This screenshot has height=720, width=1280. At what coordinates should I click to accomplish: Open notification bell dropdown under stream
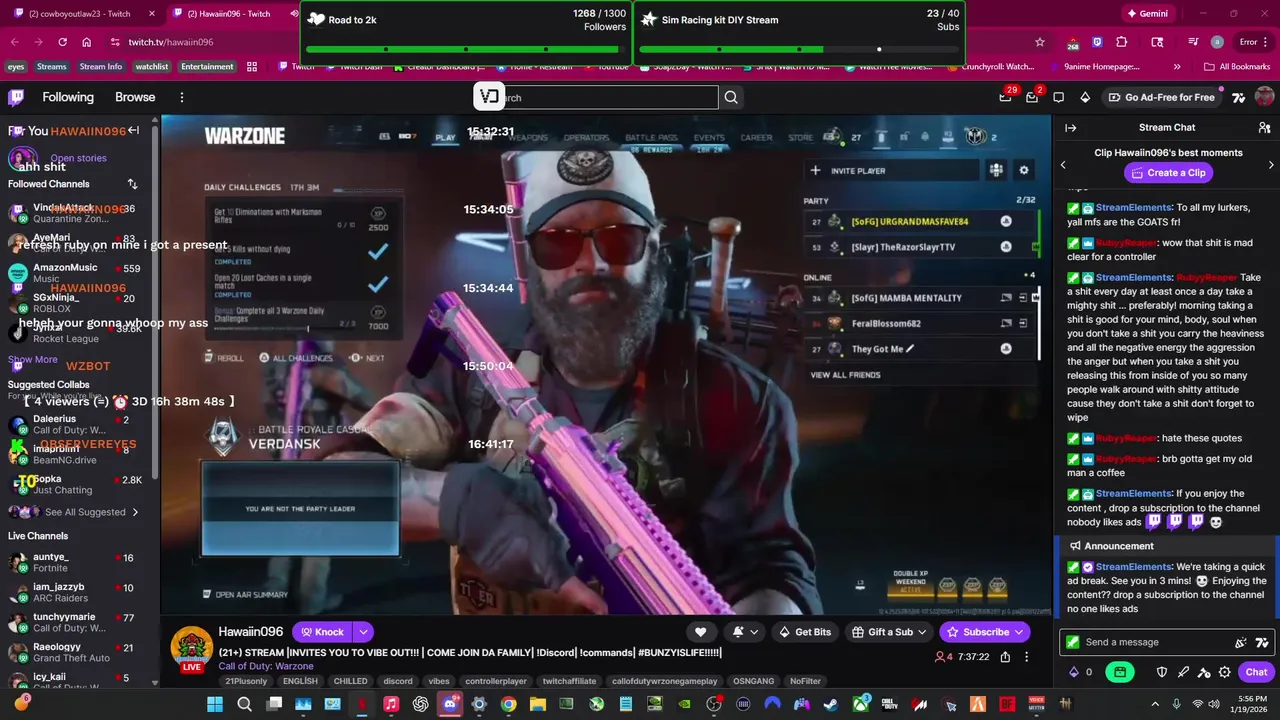click(745, 632)
